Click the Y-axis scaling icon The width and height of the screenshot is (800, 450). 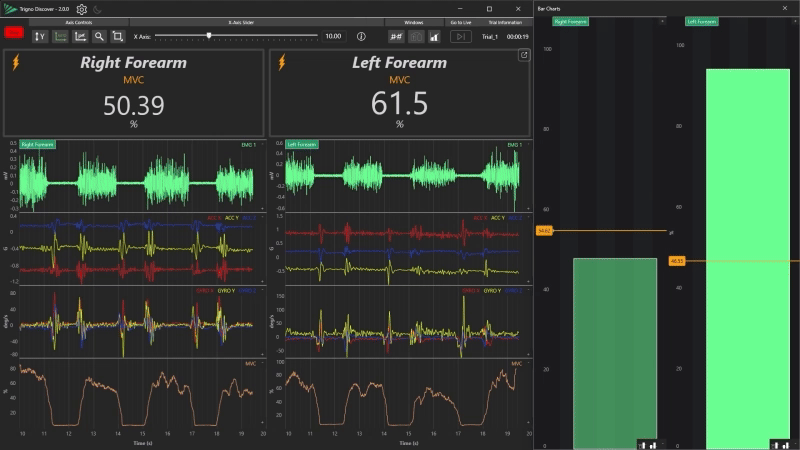[40, 36]
